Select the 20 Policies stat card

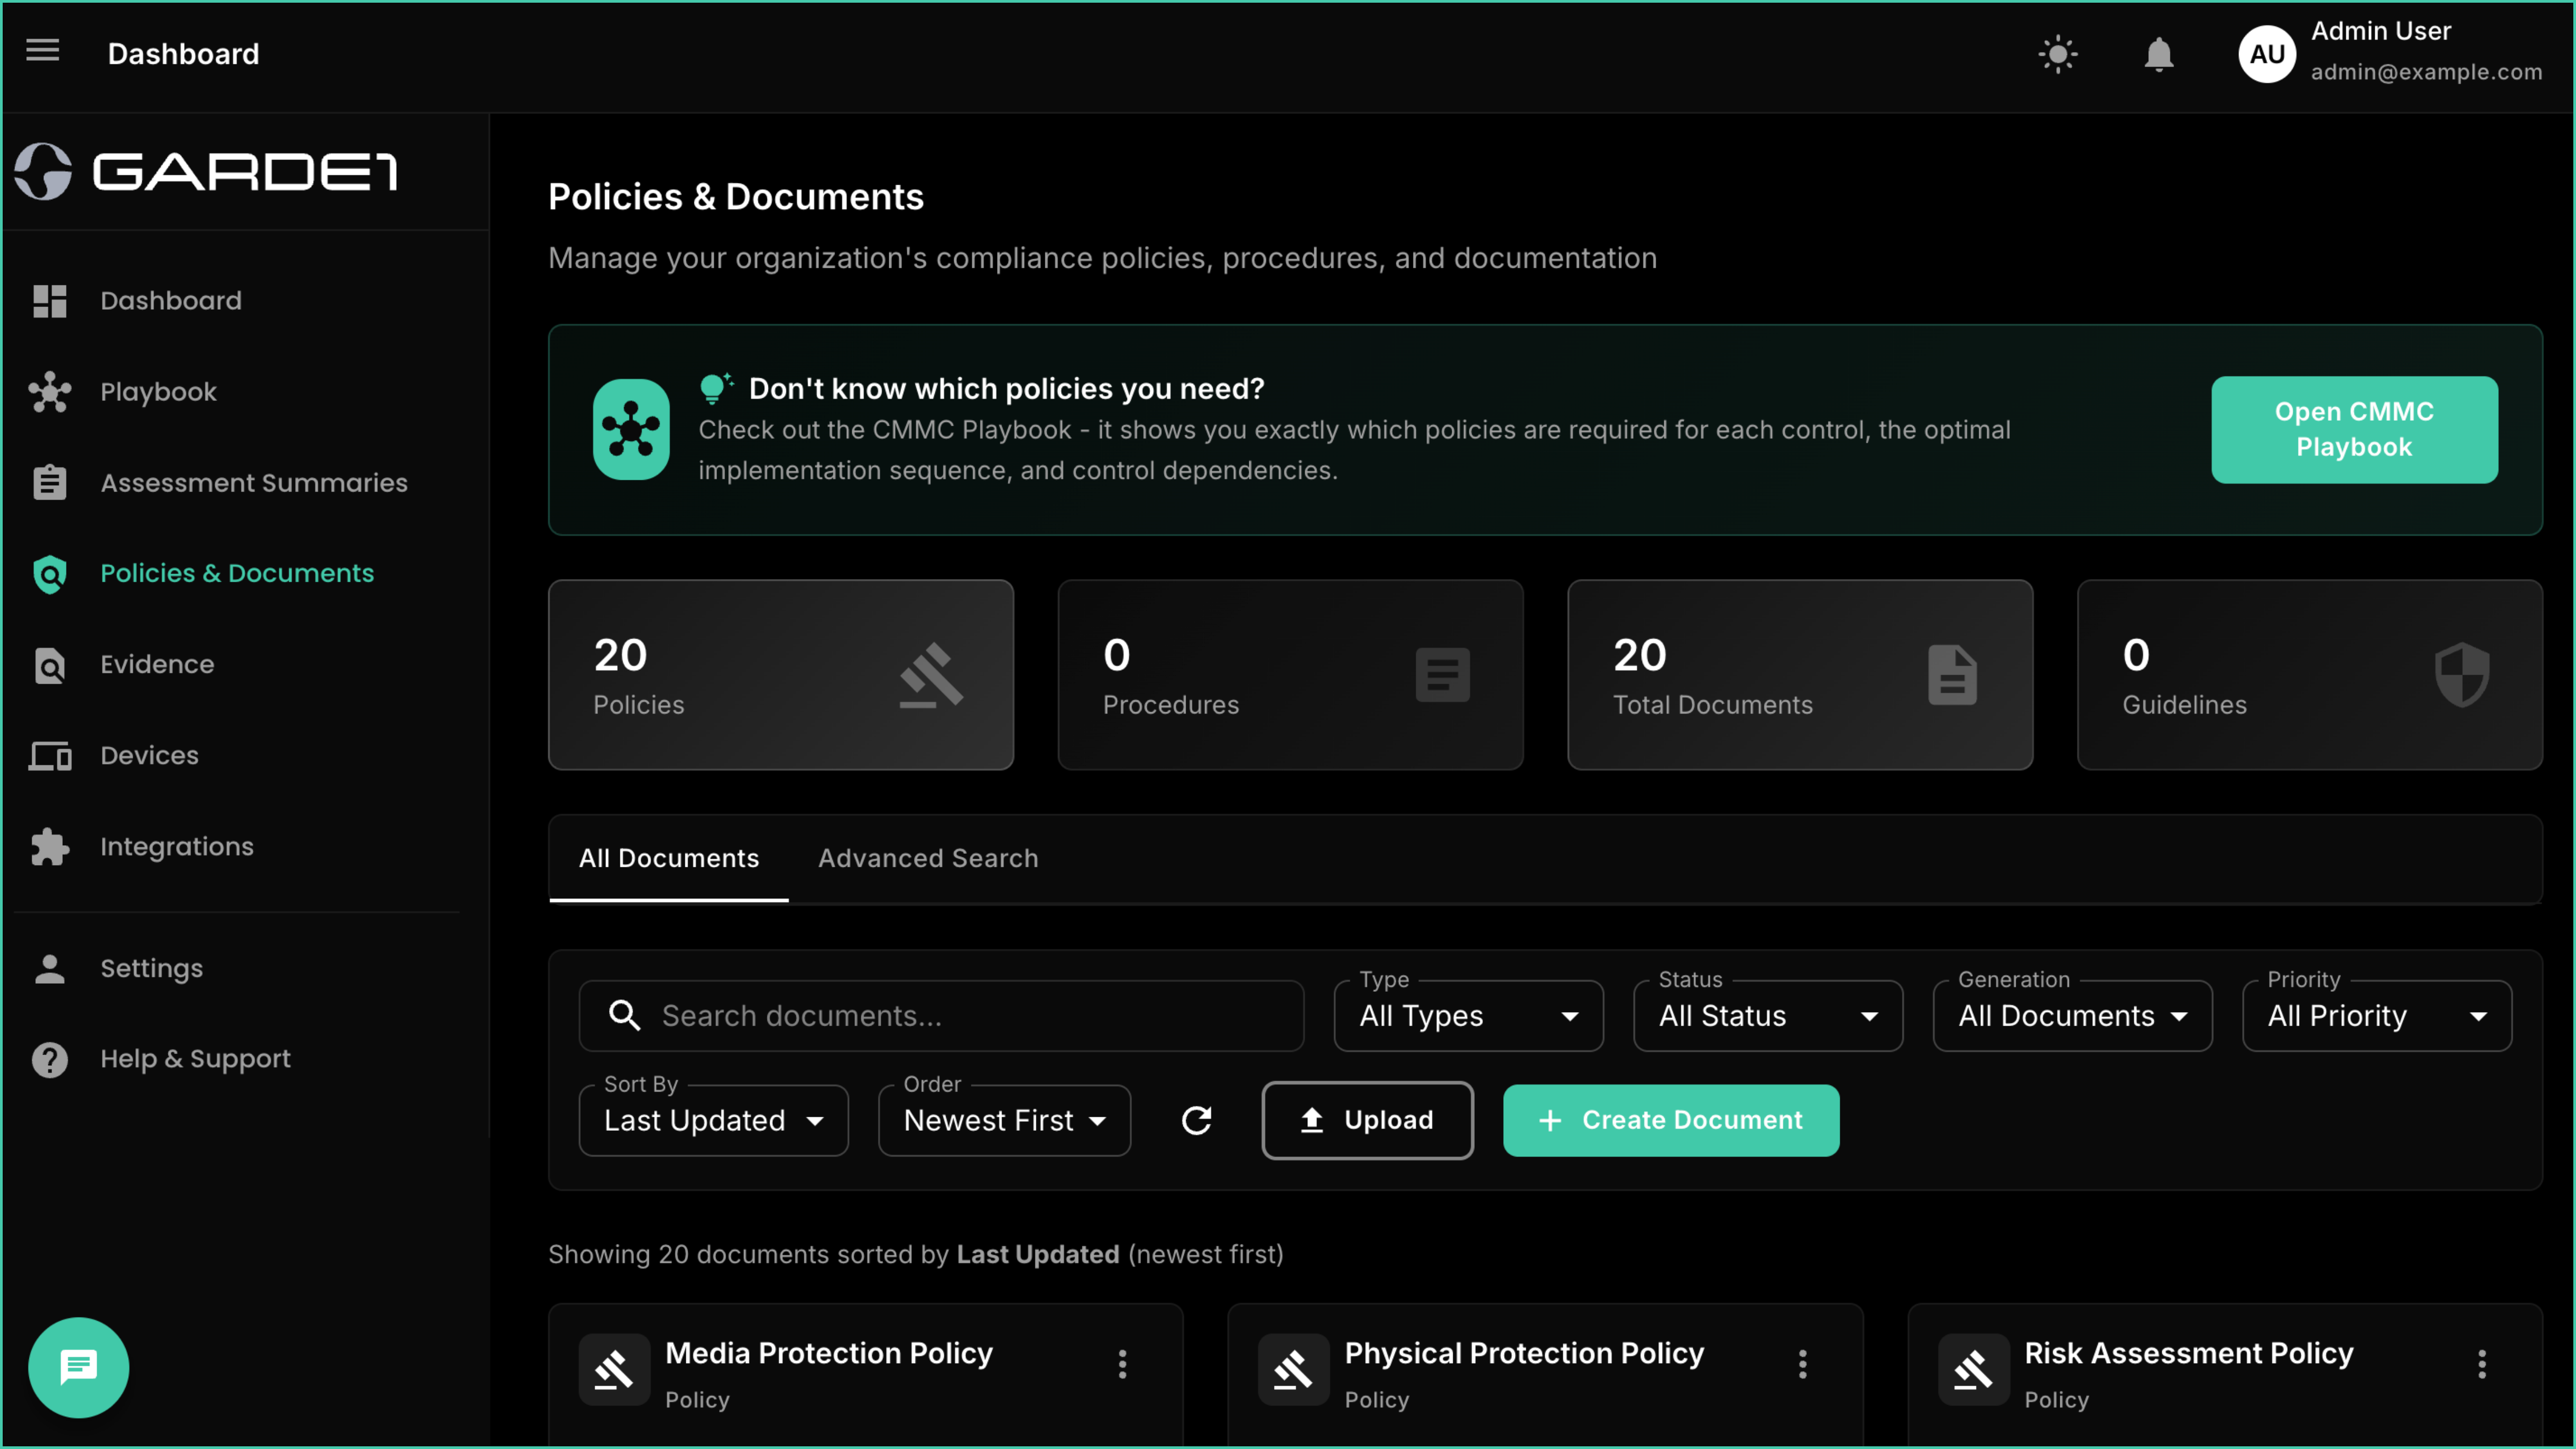pyautogui.click(x=780, y=675)
